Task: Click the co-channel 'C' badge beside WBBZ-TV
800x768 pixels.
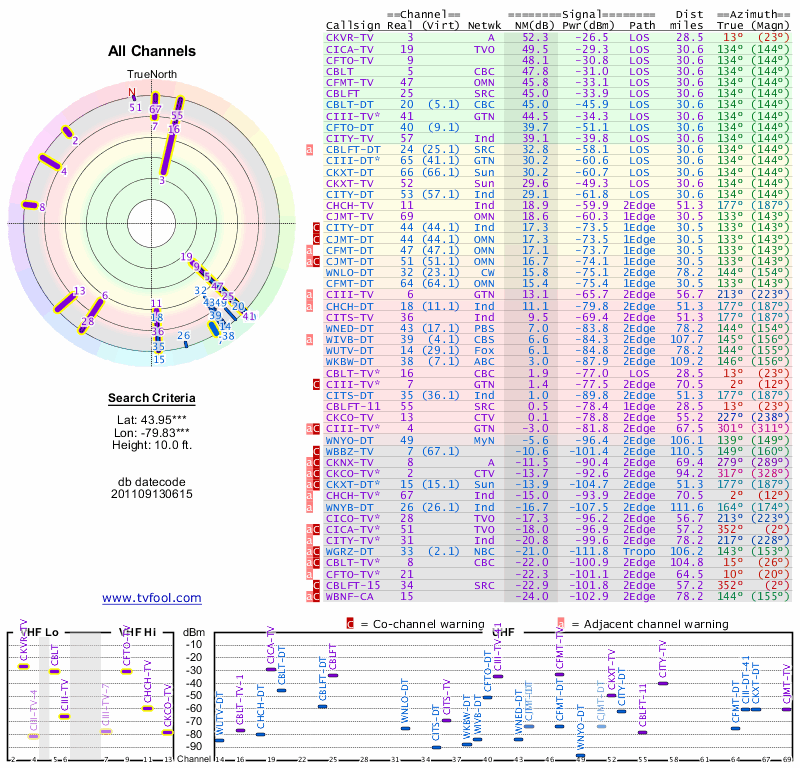Action: coord(316,451)
